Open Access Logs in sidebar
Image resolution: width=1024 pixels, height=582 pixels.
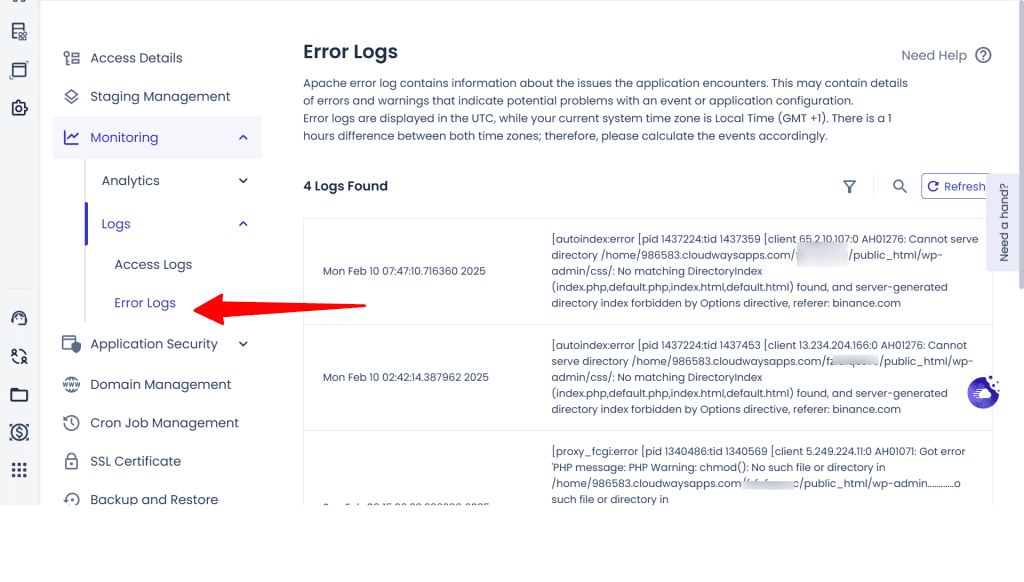click(153, 265)
